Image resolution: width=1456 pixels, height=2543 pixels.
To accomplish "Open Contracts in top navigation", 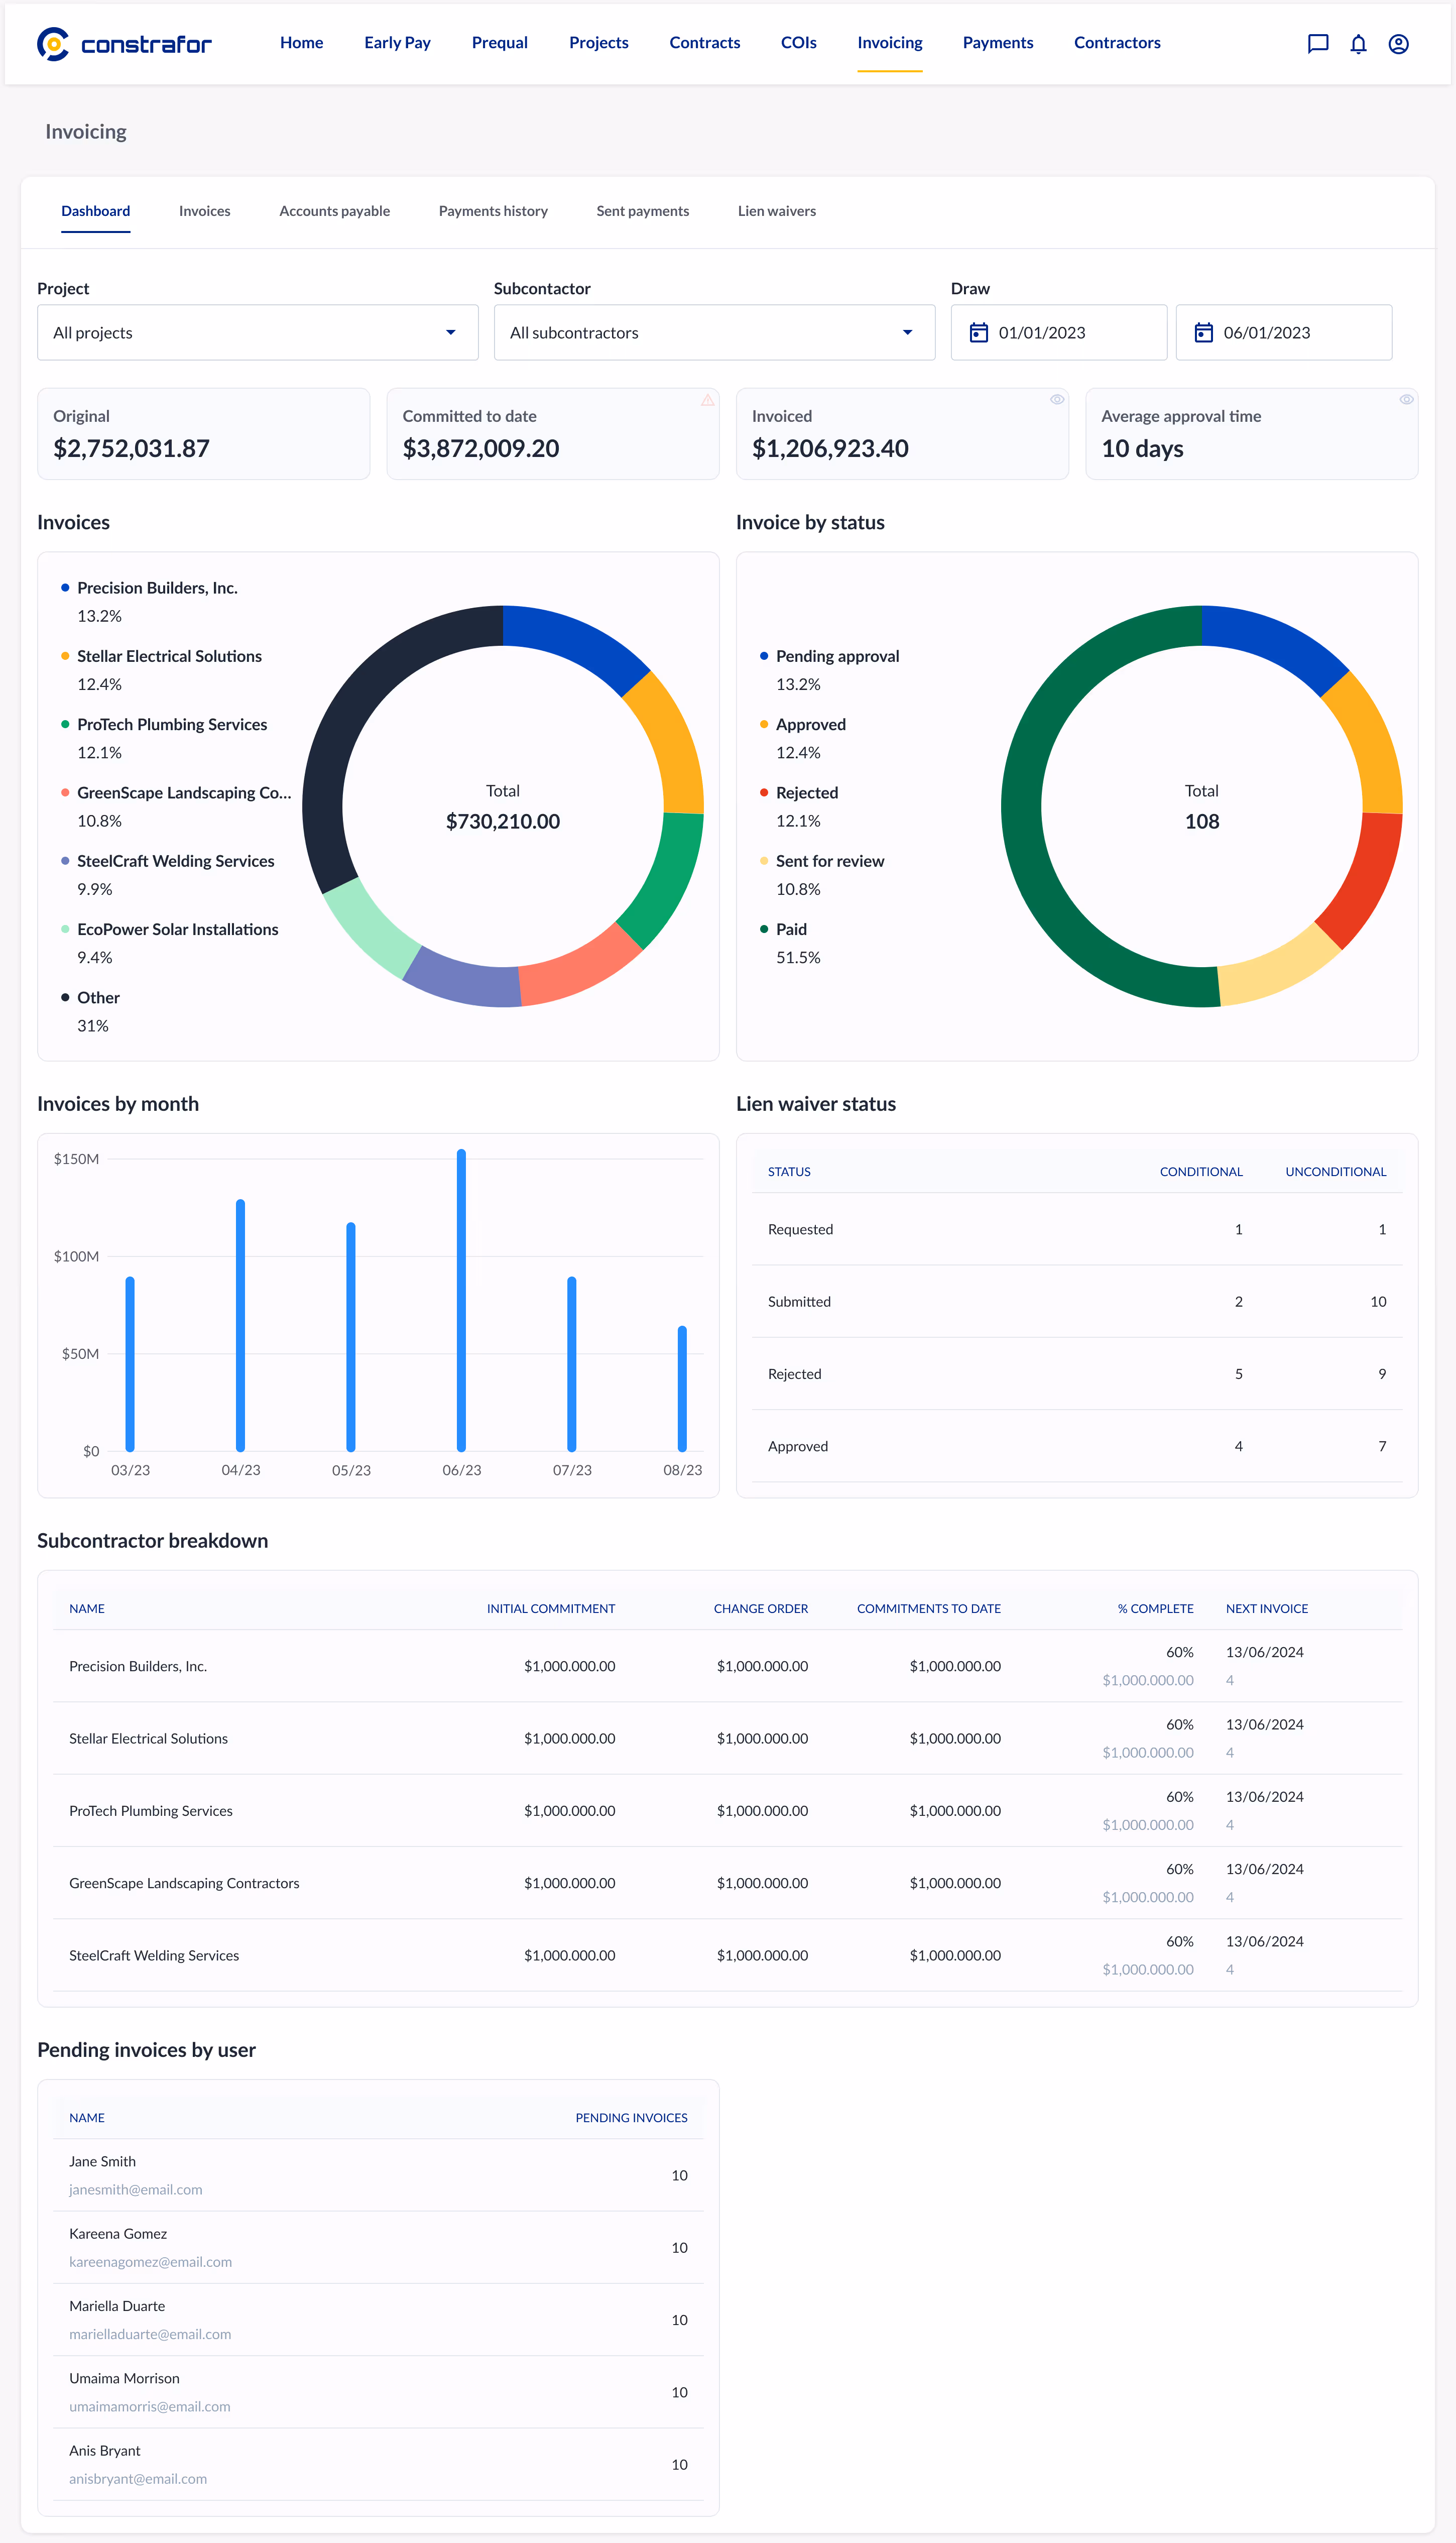I will tap(704, 43).
